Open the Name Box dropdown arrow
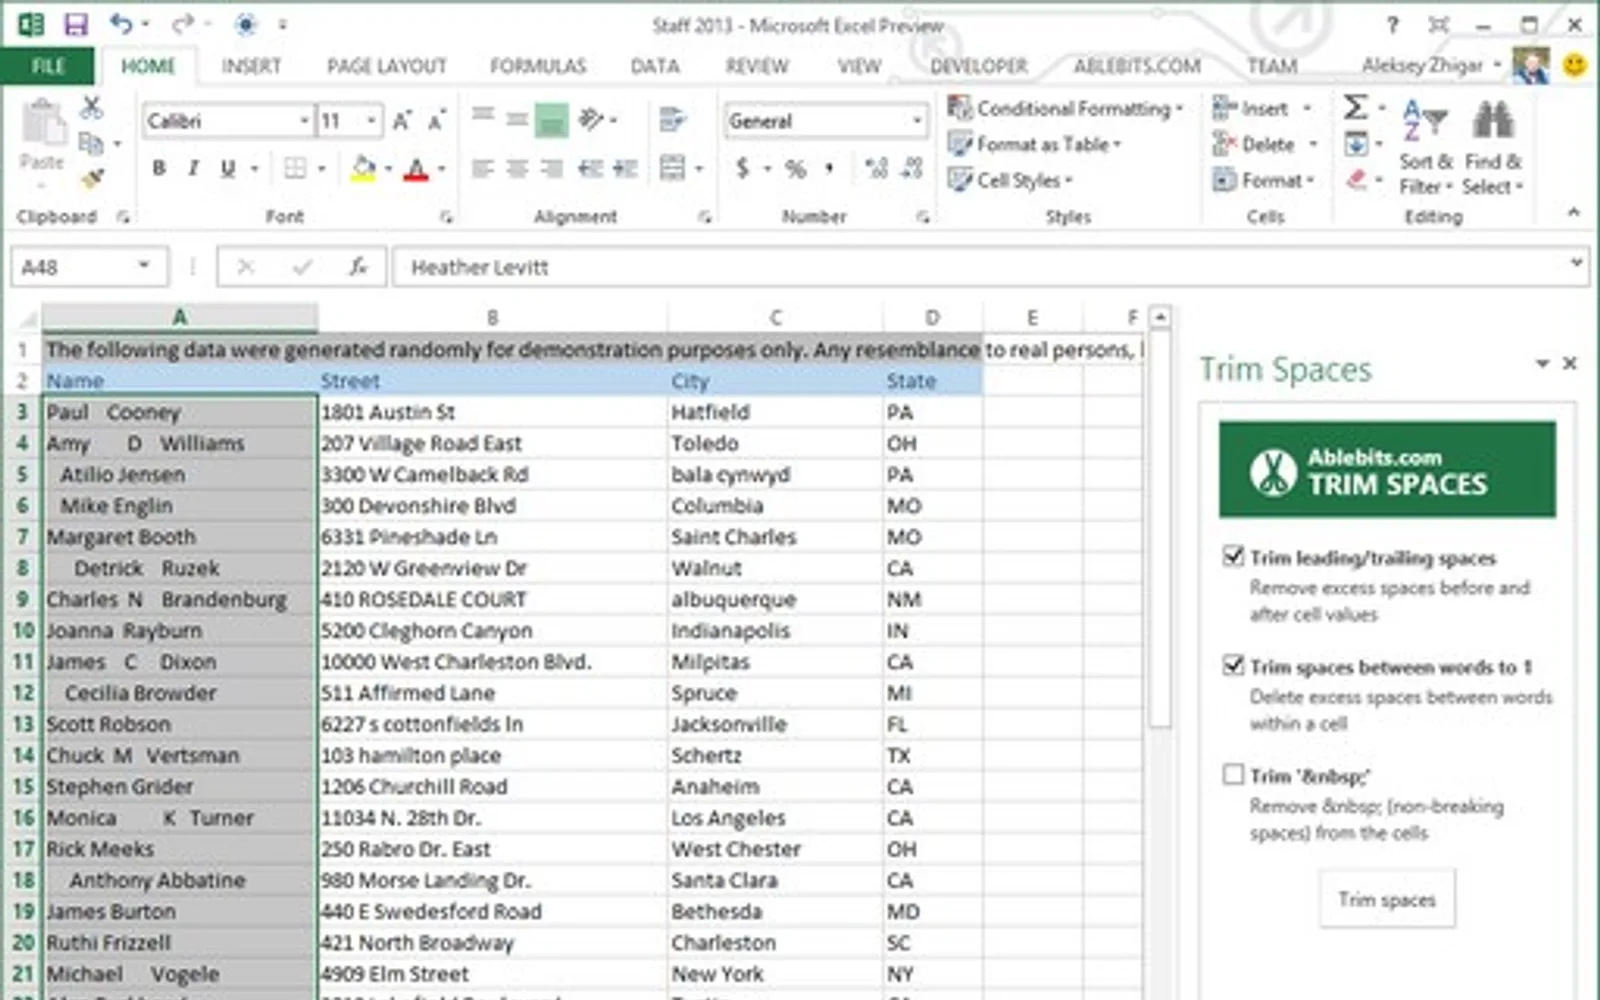The height and width of the screenshot is (1000, 1600). (144, 266)
